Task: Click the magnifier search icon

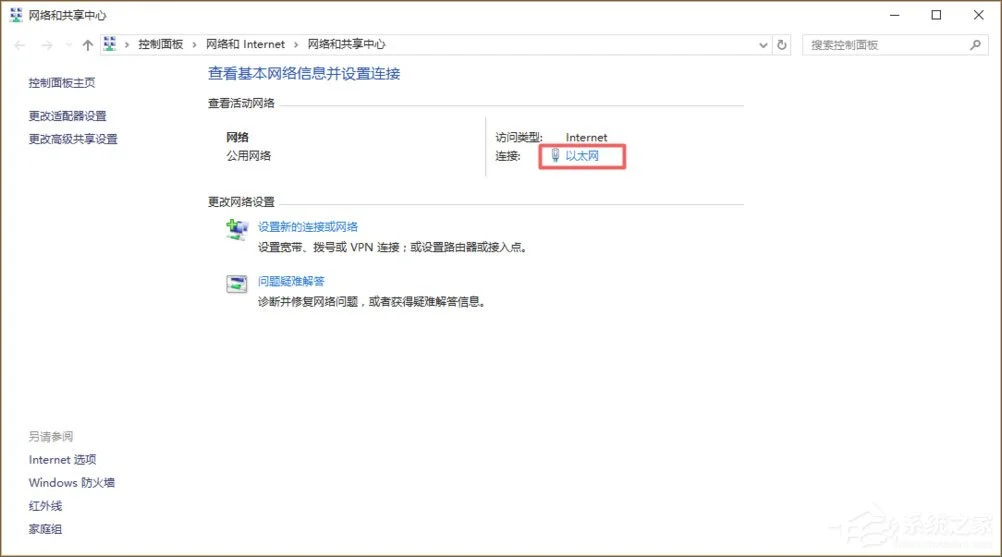Action: tap(976, 45)
